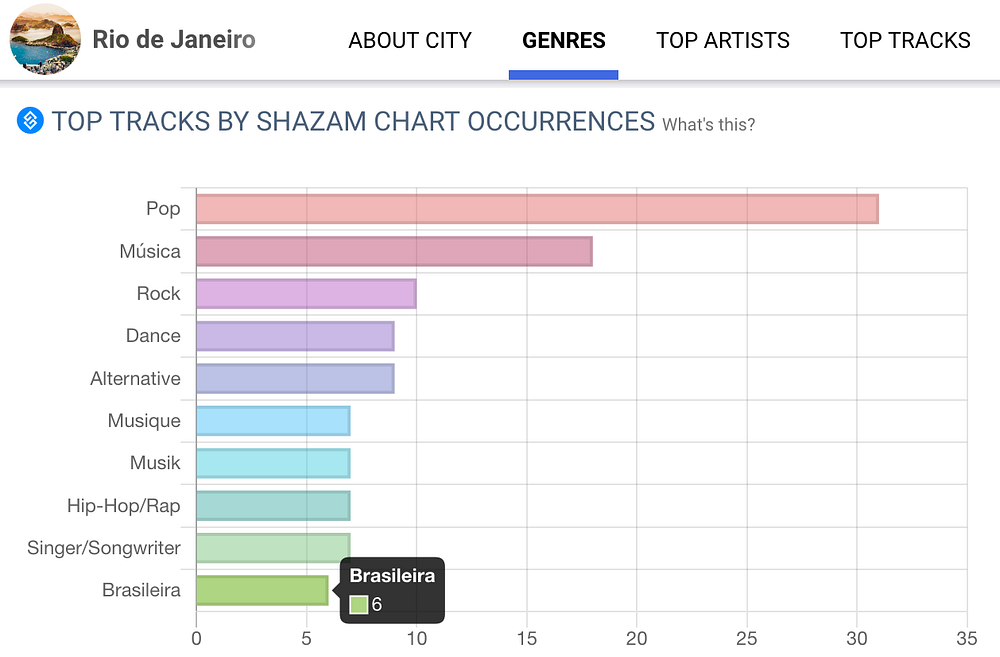
Task: Select the Alternative genre bar
Action: [x=295, y=378]
